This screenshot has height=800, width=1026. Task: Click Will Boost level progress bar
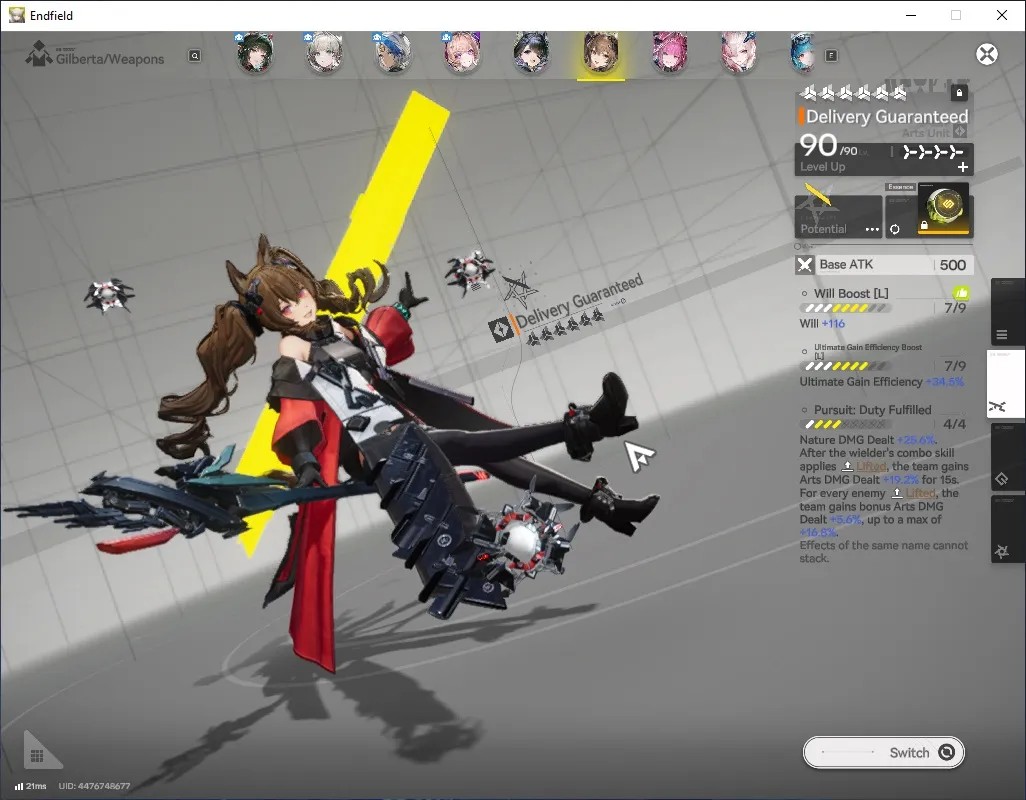coord(846,308)
